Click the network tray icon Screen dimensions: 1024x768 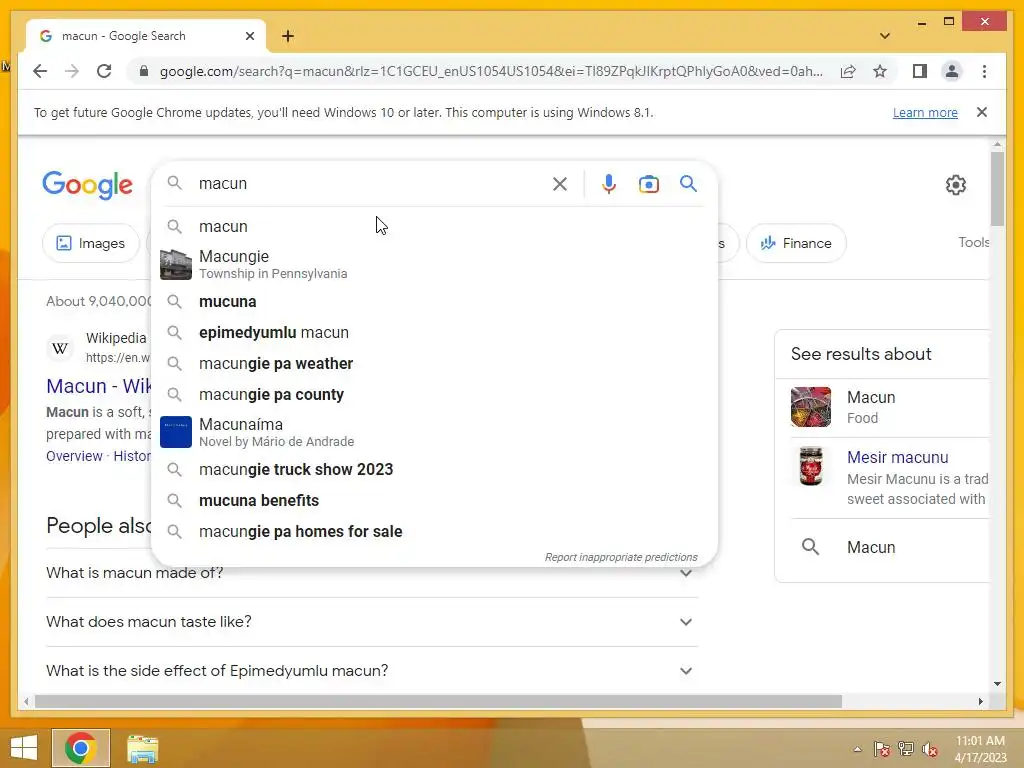pyautogui.click(x=906, y=749)
